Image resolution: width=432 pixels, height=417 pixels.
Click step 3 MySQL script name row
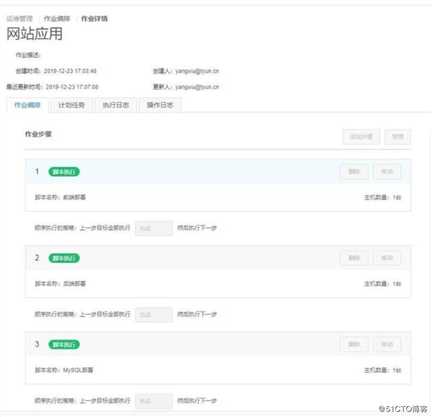pyautogui.click(x=64, y=370)
